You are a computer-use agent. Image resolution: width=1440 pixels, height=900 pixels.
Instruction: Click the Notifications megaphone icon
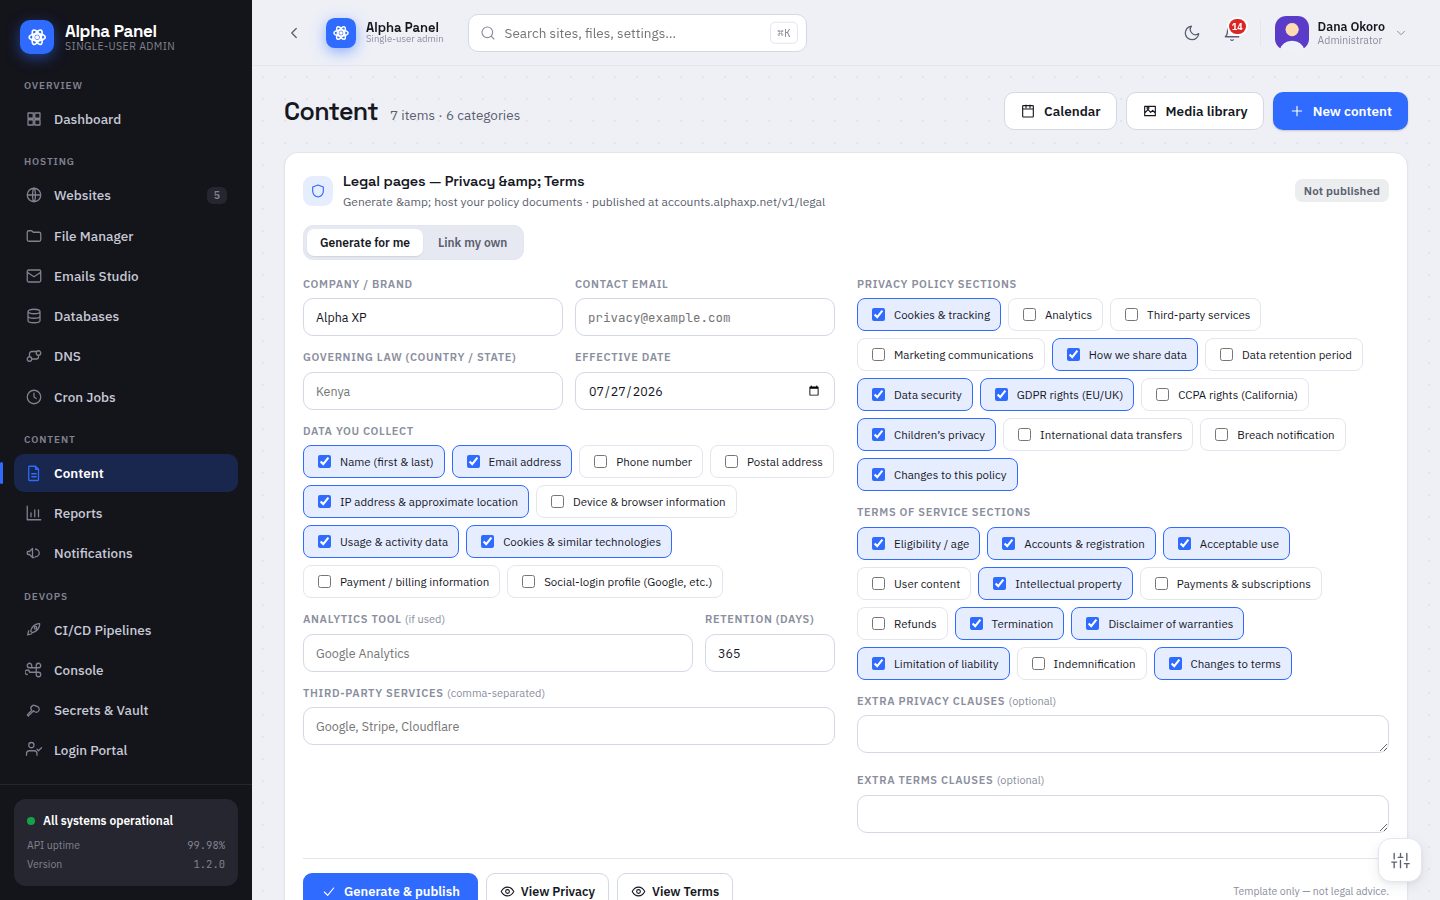[34, 553]
